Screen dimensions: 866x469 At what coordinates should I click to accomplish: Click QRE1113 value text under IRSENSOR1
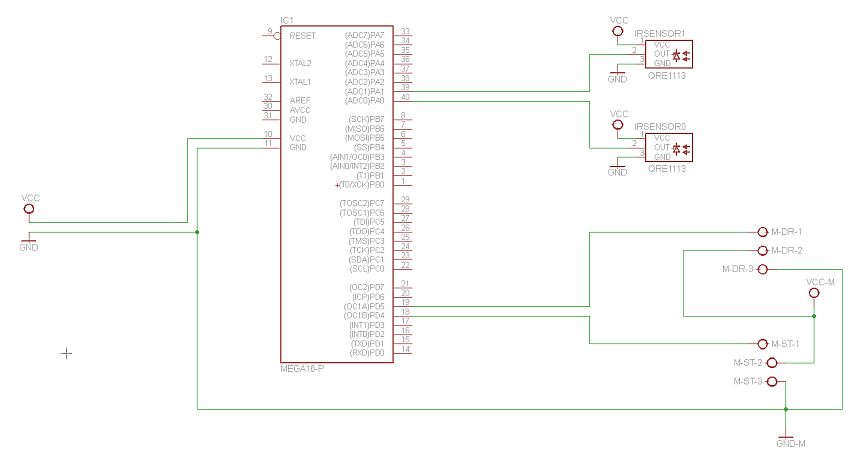[667, 76]
